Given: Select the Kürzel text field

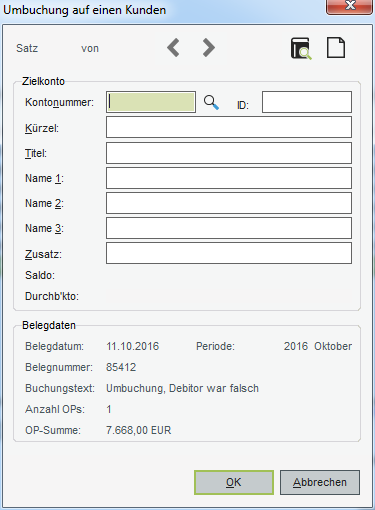Looking at the screenshot, I should [229, 127].
